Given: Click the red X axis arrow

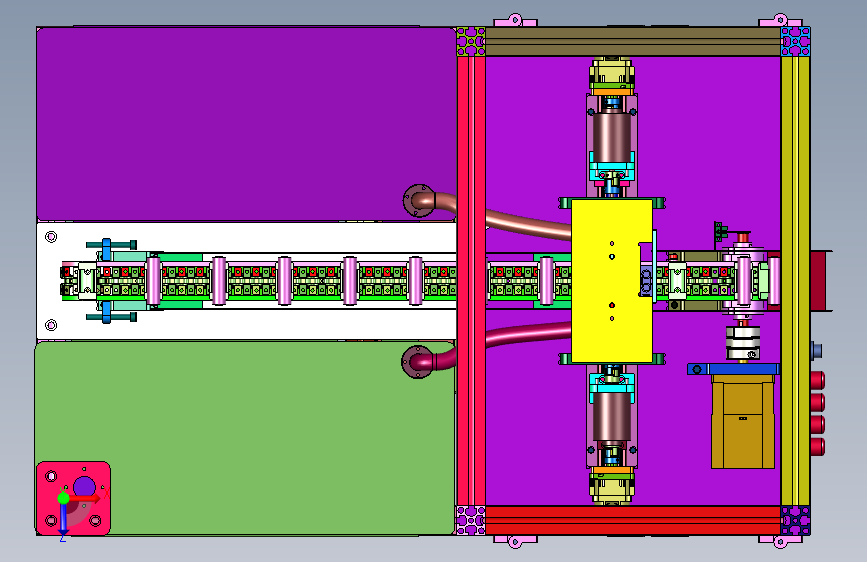Looking at the screenshot, I should [x=86, y=498].
